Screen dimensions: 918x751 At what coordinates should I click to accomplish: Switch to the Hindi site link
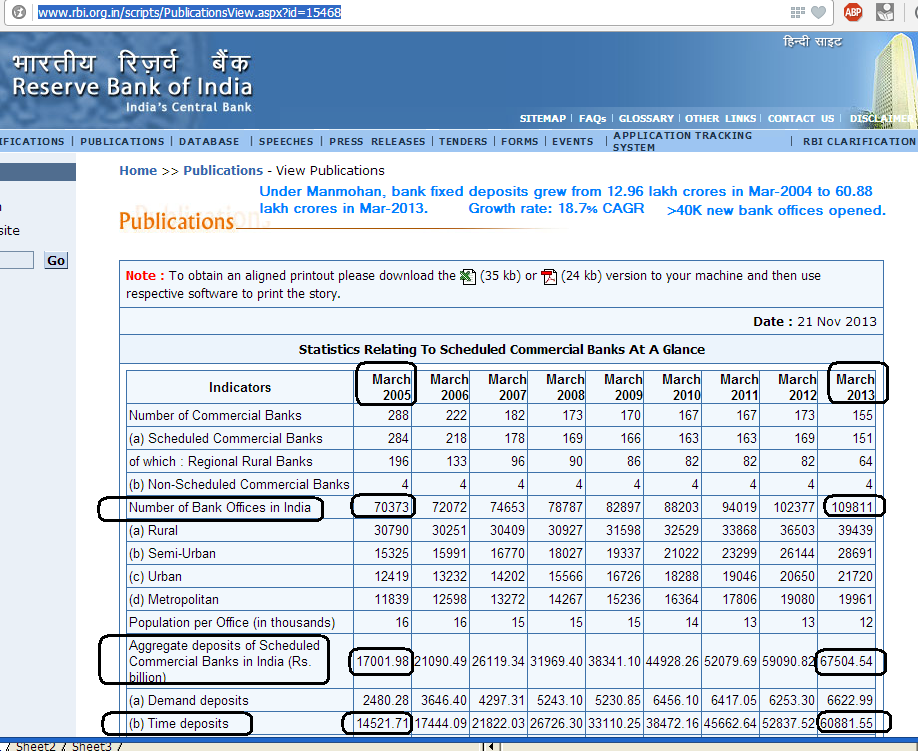pos(813,42)
